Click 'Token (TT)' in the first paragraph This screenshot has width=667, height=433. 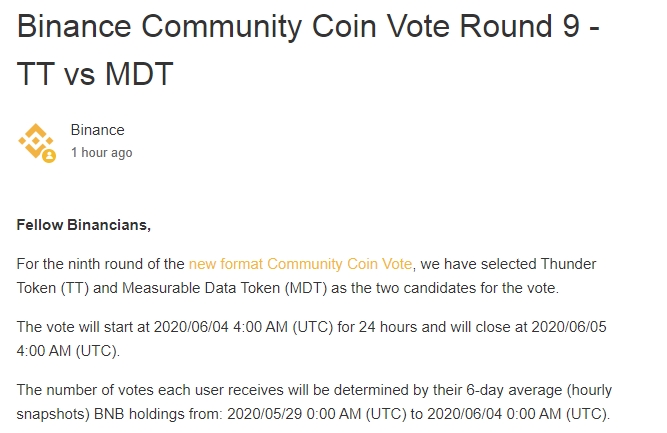[53, 288]
